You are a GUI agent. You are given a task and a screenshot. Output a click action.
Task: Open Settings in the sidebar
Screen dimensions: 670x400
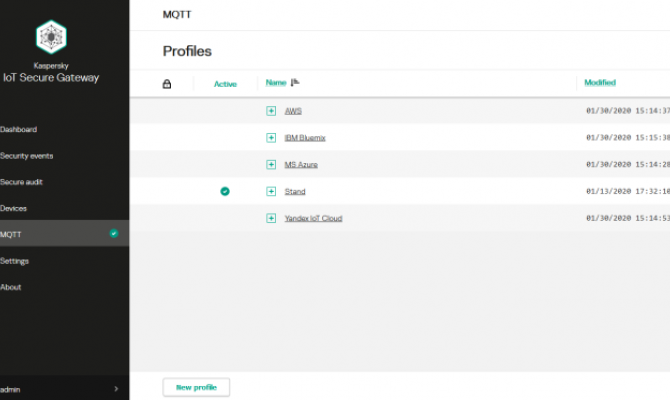(x=14, y=261)
